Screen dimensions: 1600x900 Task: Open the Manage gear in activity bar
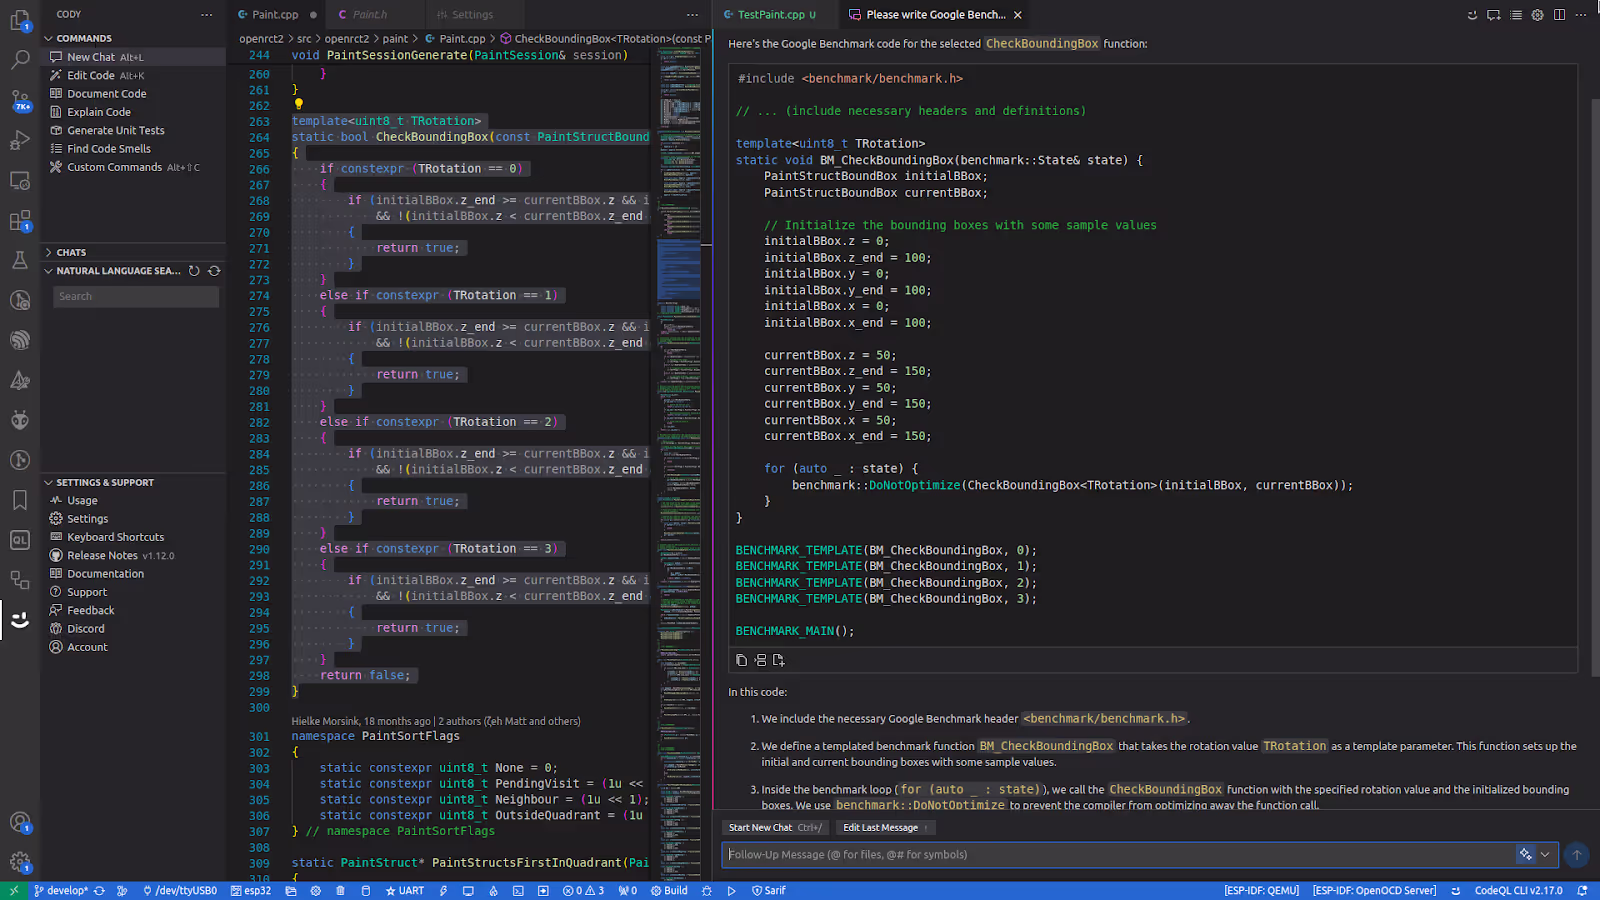[20, 862]
